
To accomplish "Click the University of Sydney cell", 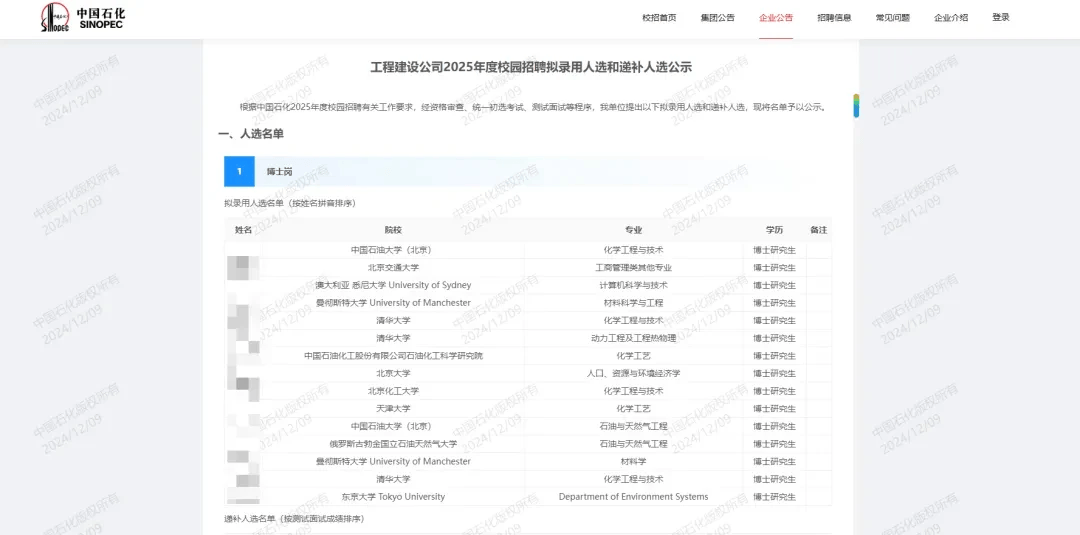I will tap(393, 285).
